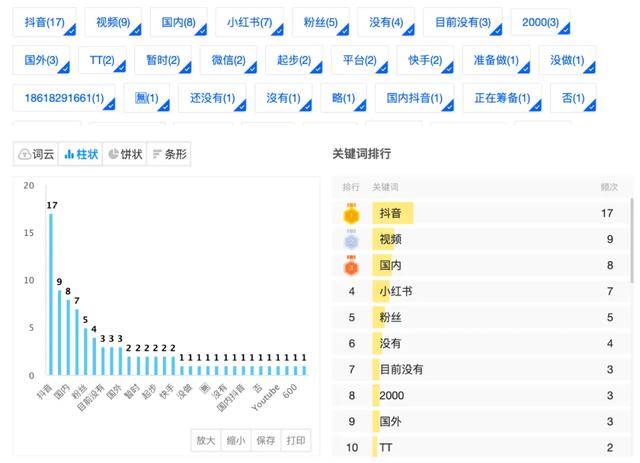
Task: Toggle the 沒有(1) keyword chip
Action: (283, 98)
